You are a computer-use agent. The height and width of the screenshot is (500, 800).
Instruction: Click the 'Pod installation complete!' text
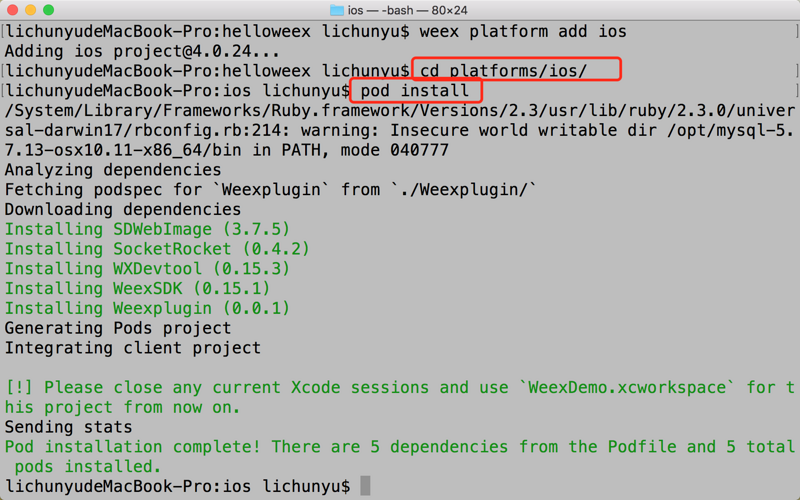pyautogui.click(x=133, y=447)
